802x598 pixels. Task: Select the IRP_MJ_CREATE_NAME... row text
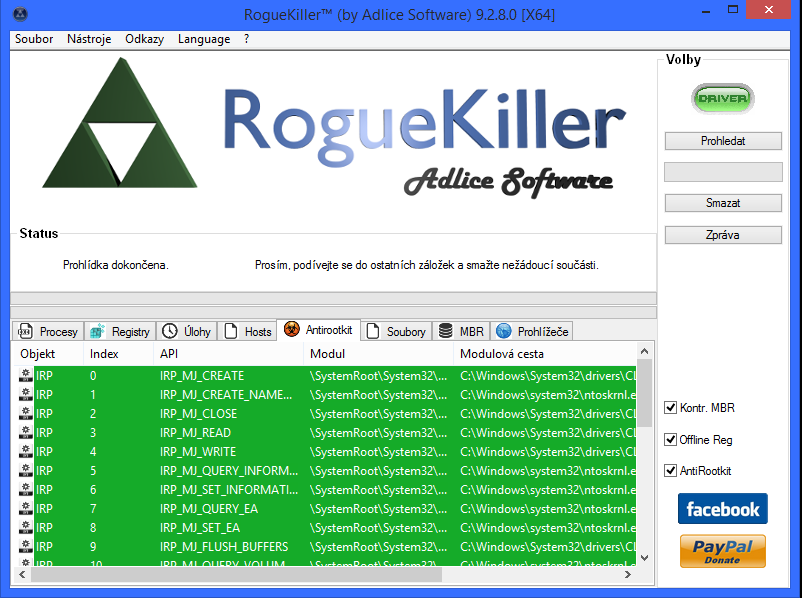click(x=226, y=394)
